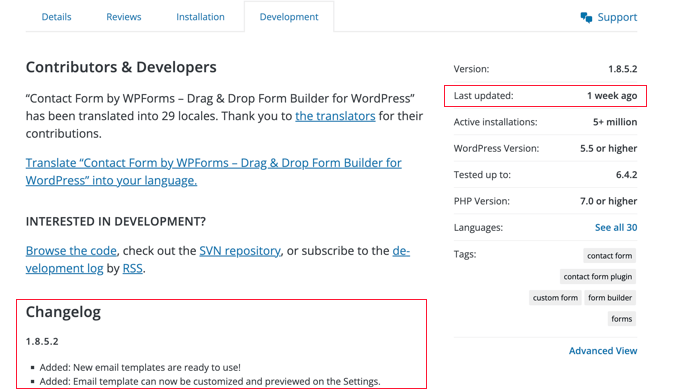Follow the 'the translators' link
Screen dimensions: 680x389
coord(335,116)
